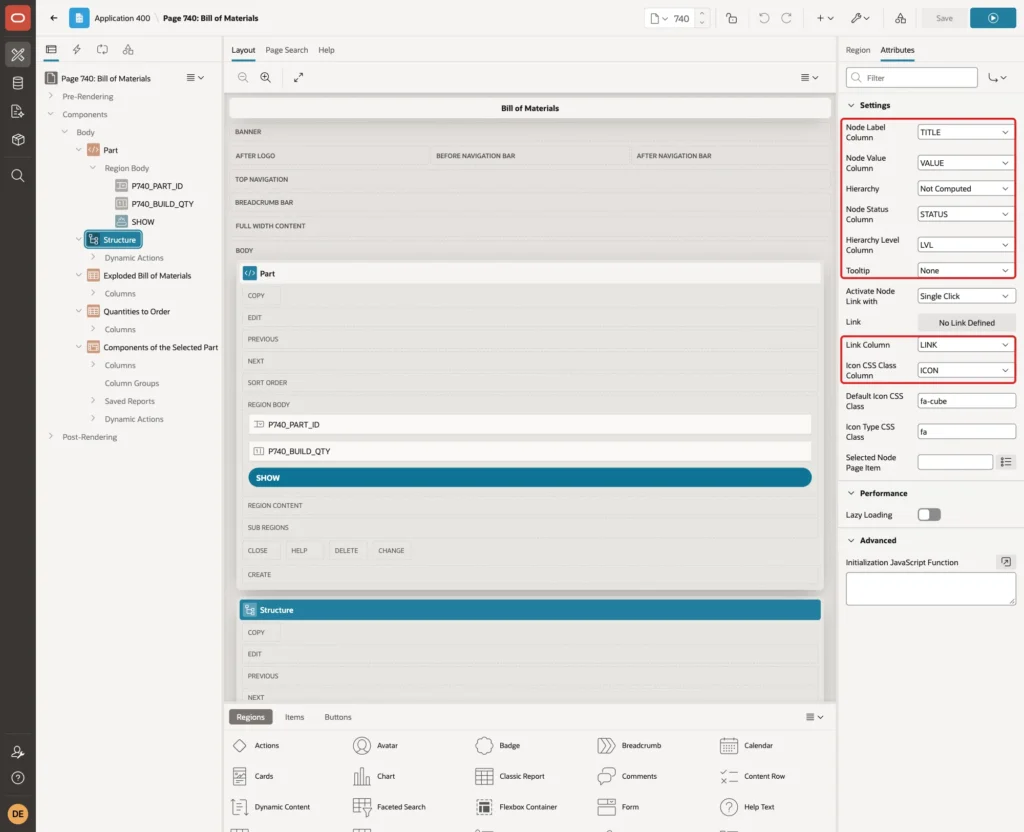The image size is (1024, 832).
Task: Open the Hierarchy dropdown set to Not Computed
Action: coord(965,189)
